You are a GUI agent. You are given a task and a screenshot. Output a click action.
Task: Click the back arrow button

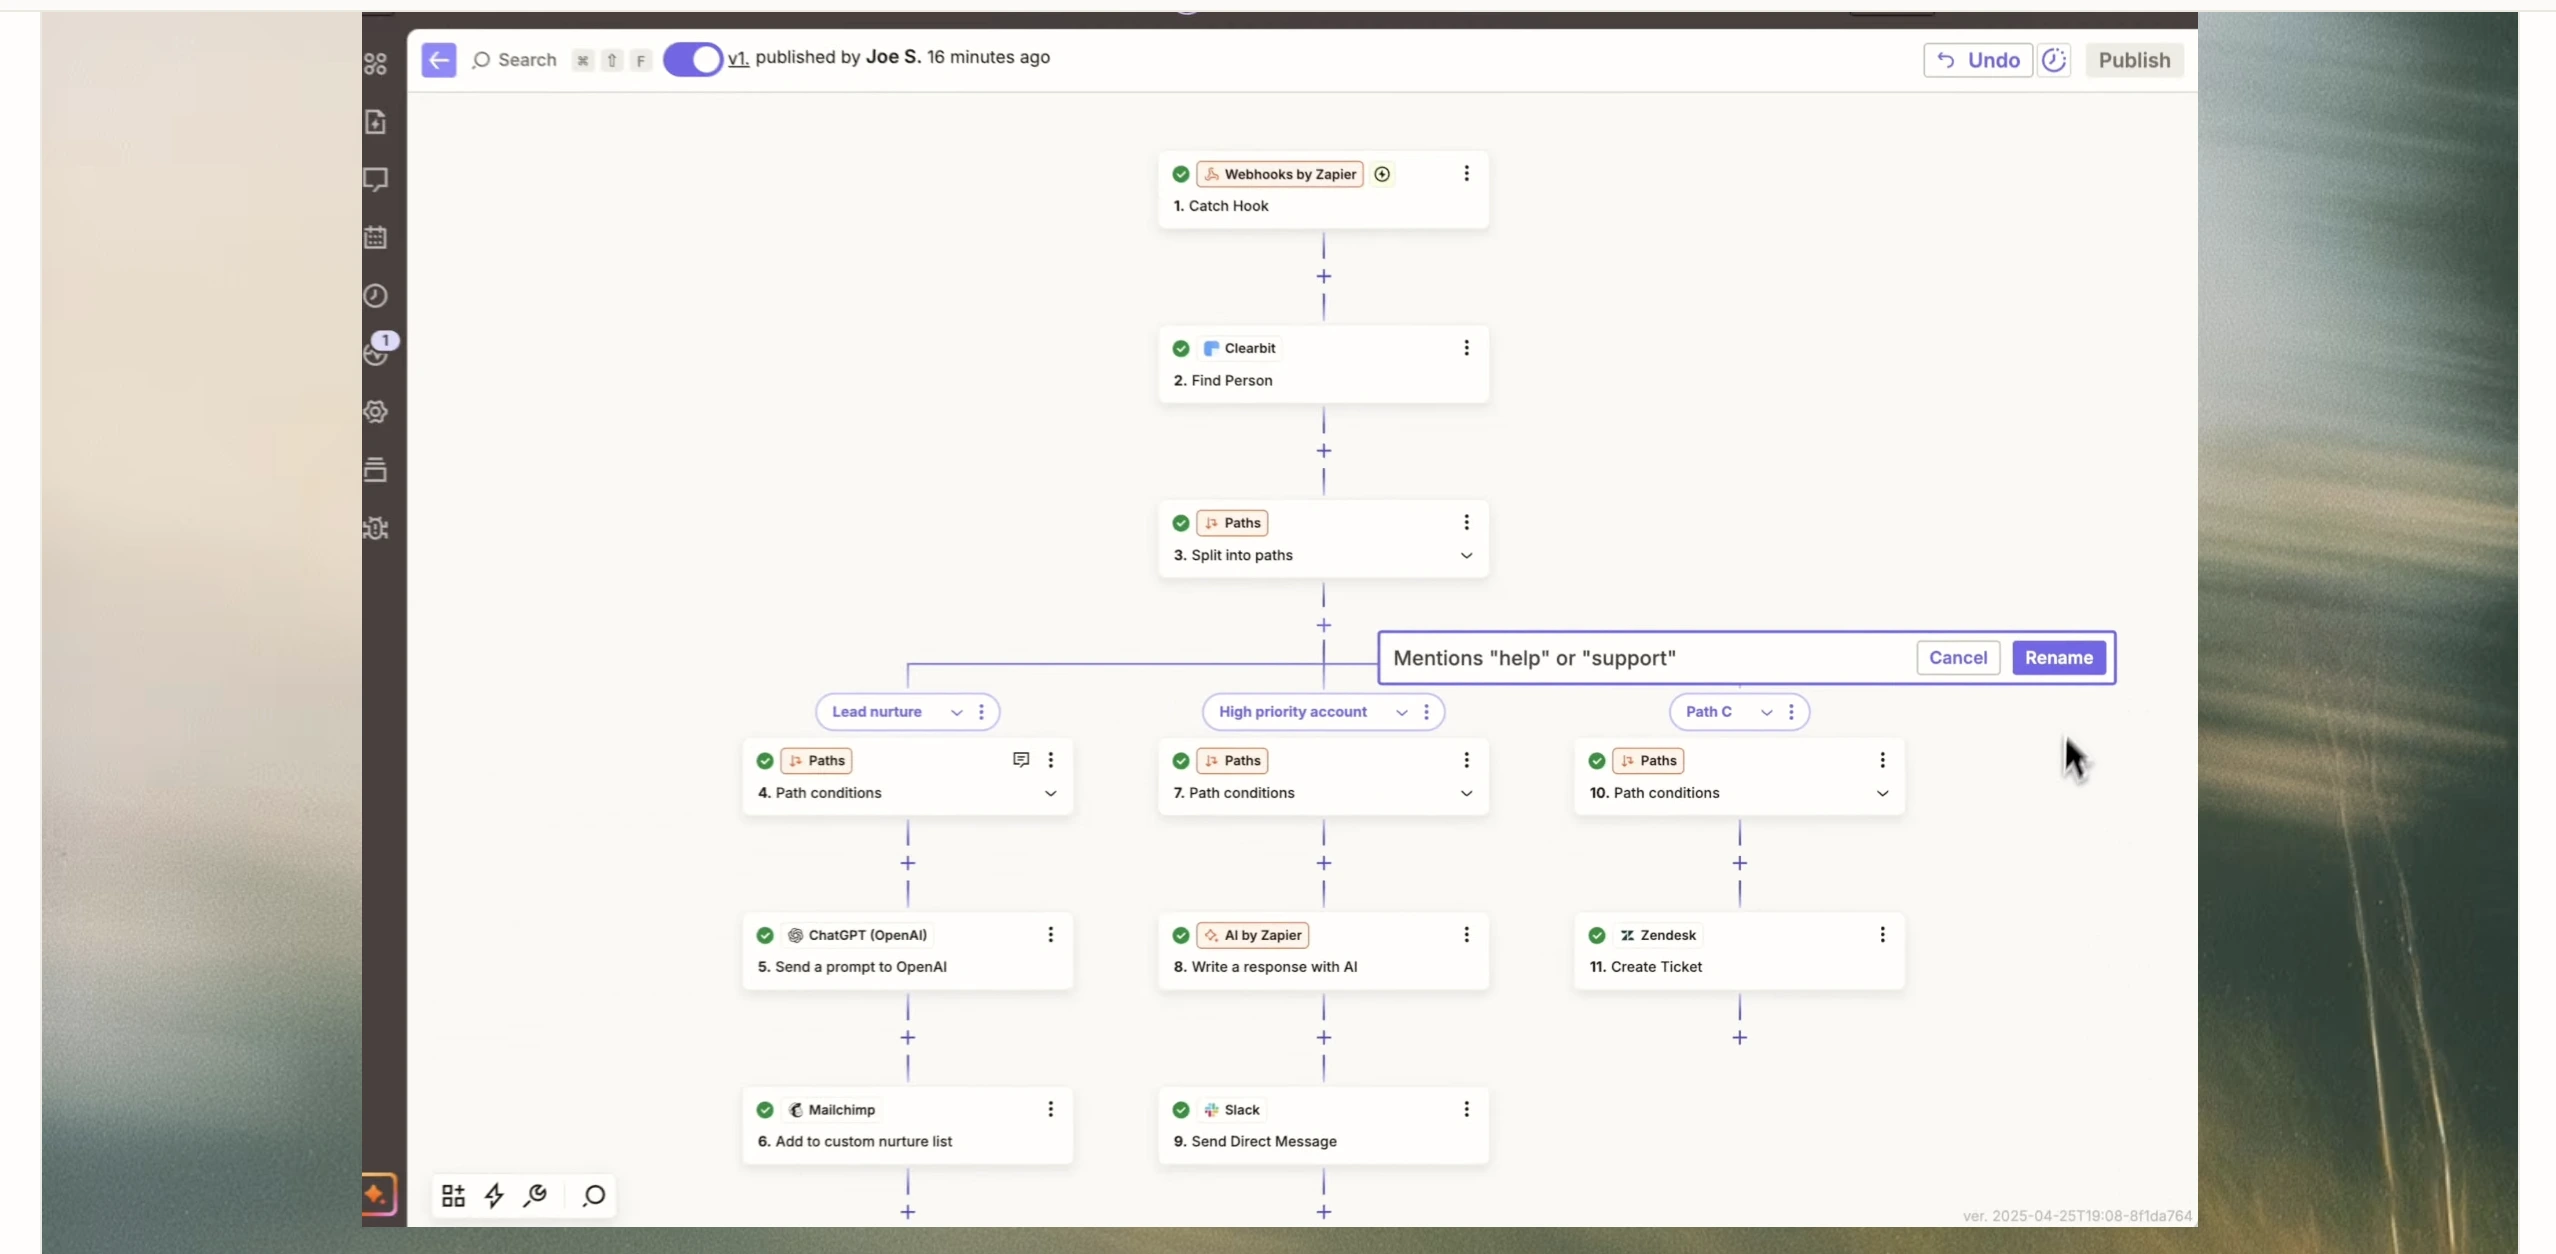click(439, 60)
